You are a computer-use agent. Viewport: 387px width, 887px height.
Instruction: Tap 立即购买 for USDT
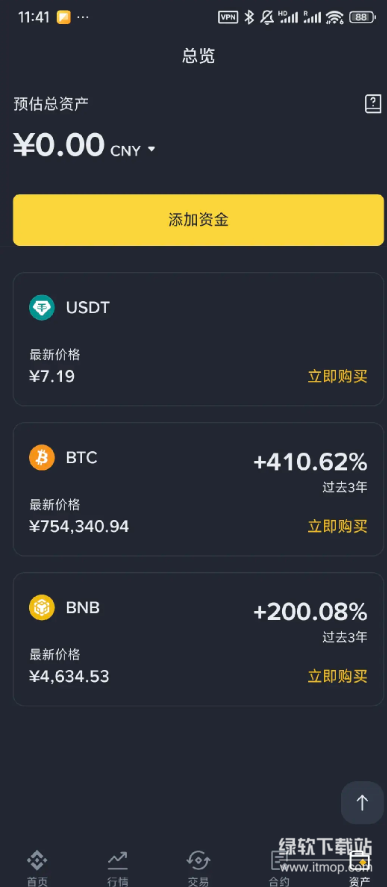[x=337, y=377]
